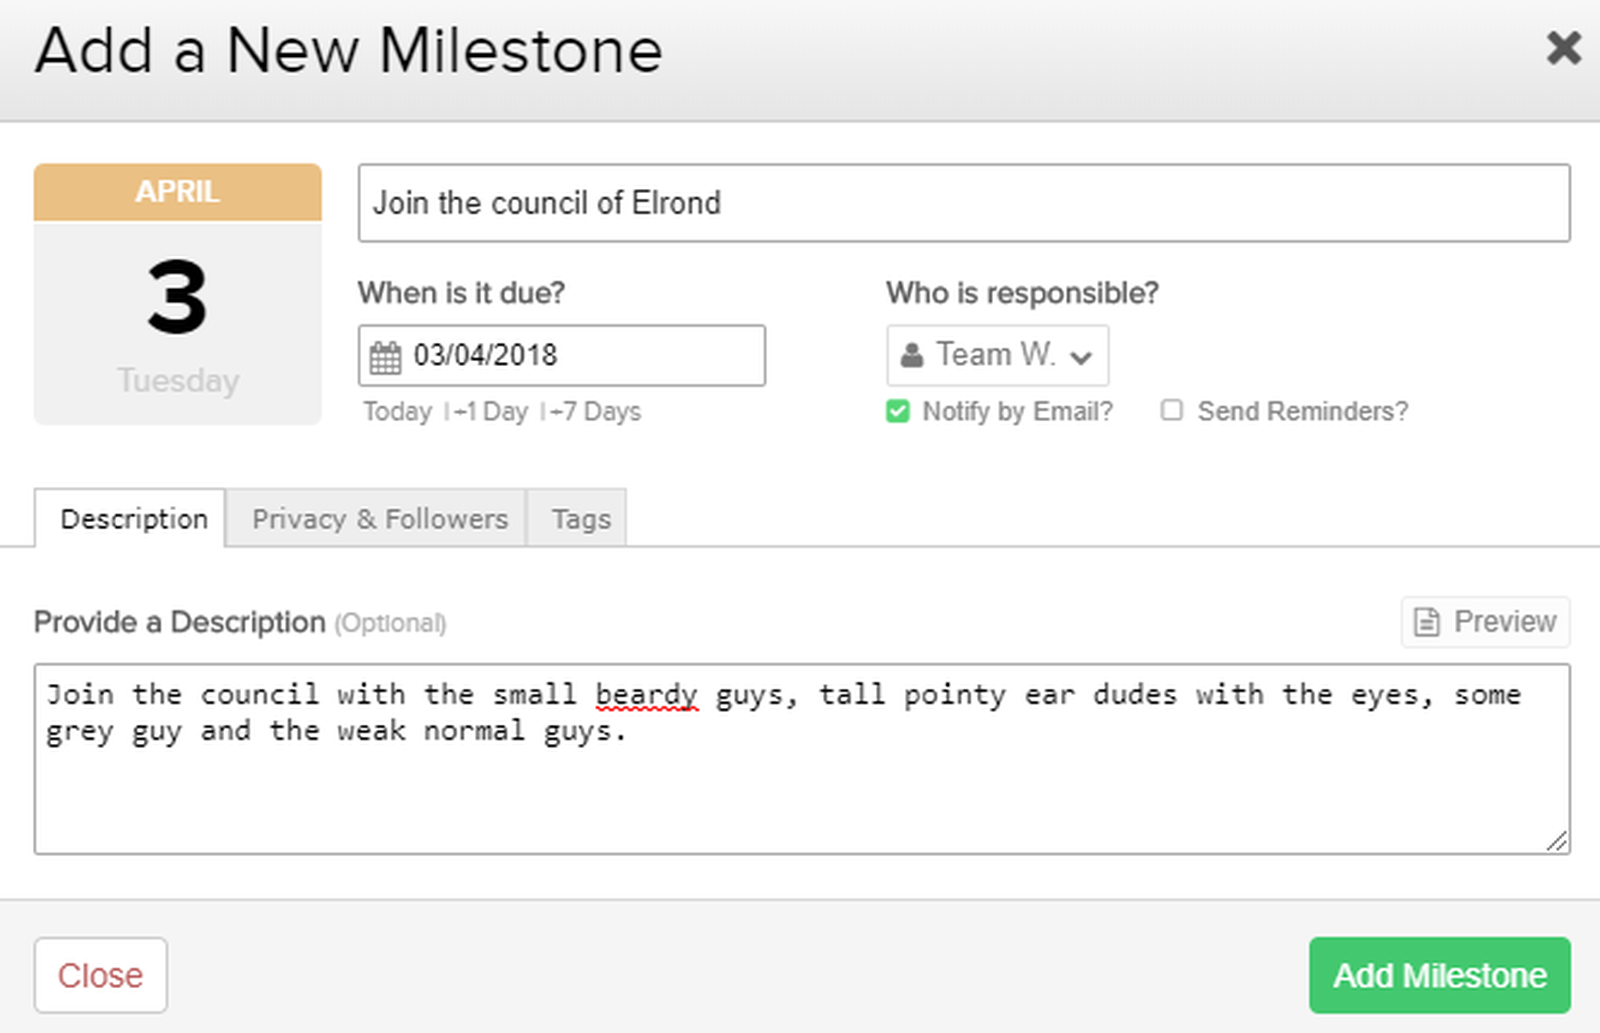Close the Add a New Milestone dialog
The height and width of the screenshot is (1033, 1600).
pos(1563,48)
